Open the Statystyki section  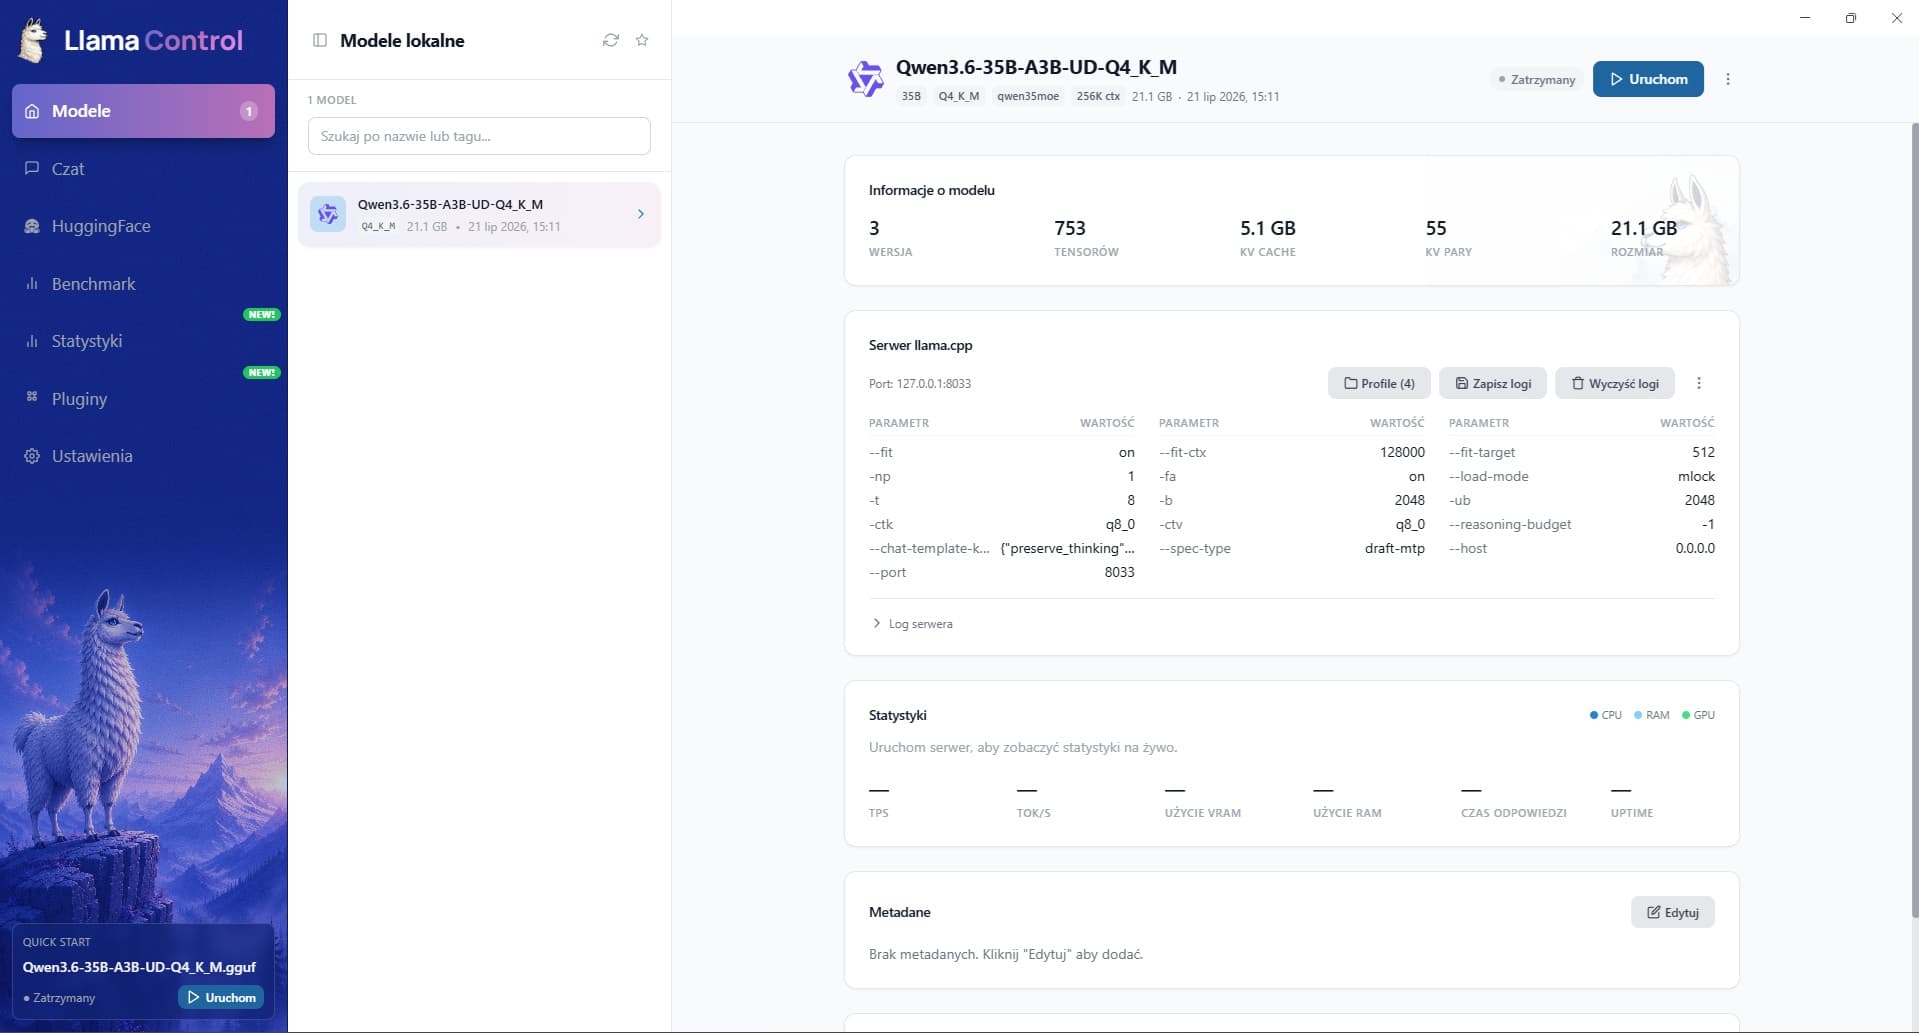[x=143, y=341]
